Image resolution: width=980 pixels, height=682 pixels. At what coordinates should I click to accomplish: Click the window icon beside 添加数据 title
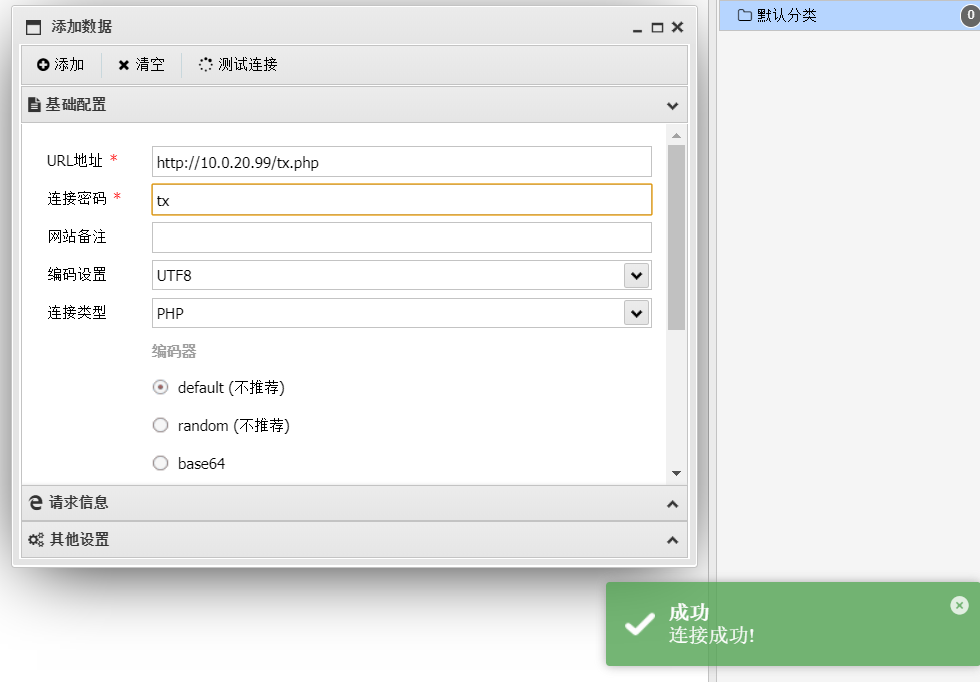click(x=33, y=27)
